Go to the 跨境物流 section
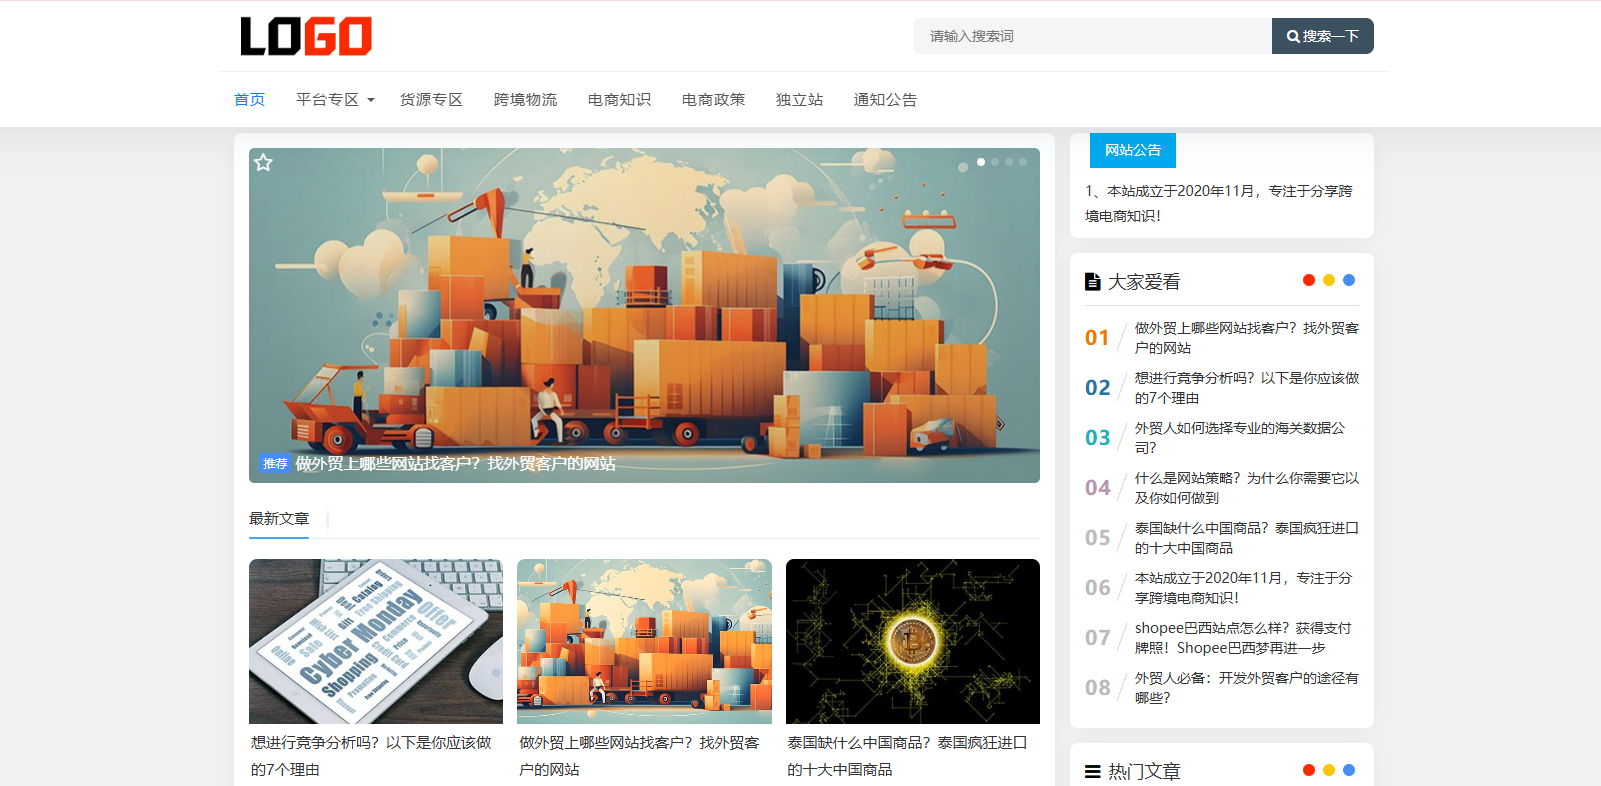The height and width of the screenshot is (786, 1601). click(525, 100)
